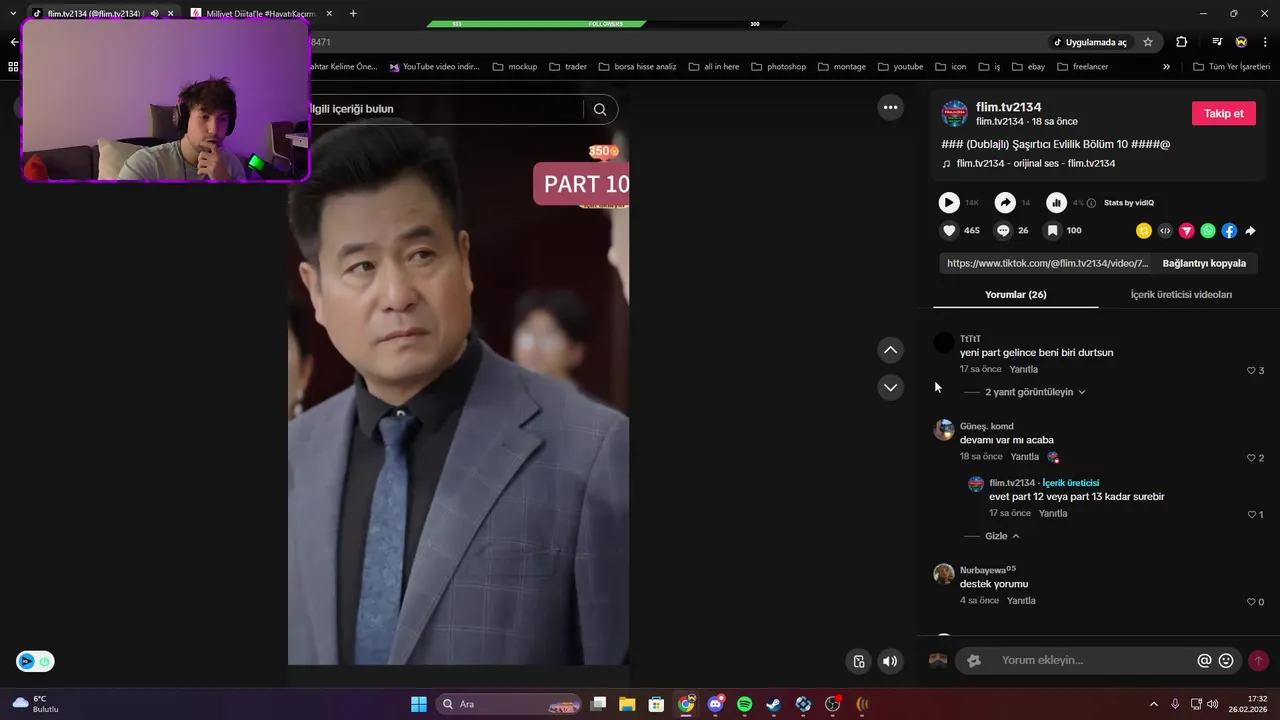Click Uygulamada aç in the address bar
1280x720 pixels.
coord(1089,42)
